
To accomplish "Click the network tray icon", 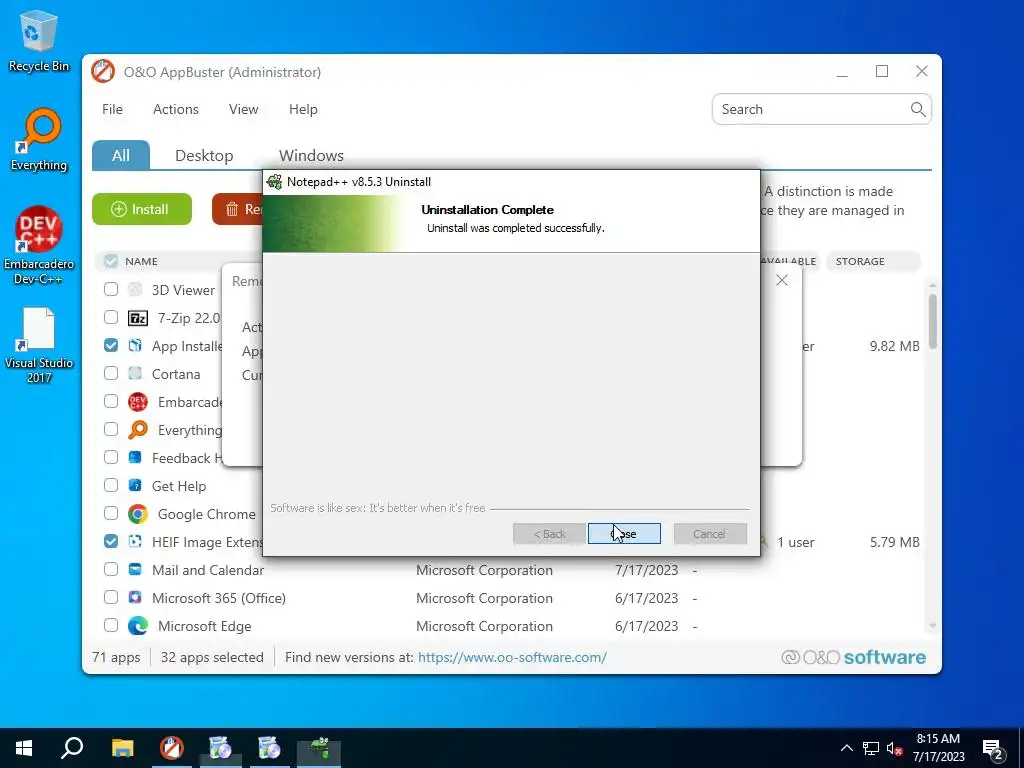I will [871, 748].
